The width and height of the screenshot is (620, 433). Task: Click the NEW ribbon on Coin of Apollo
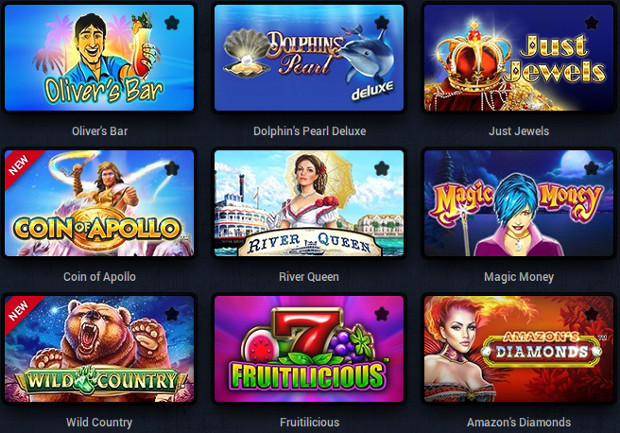click(20, 165)
